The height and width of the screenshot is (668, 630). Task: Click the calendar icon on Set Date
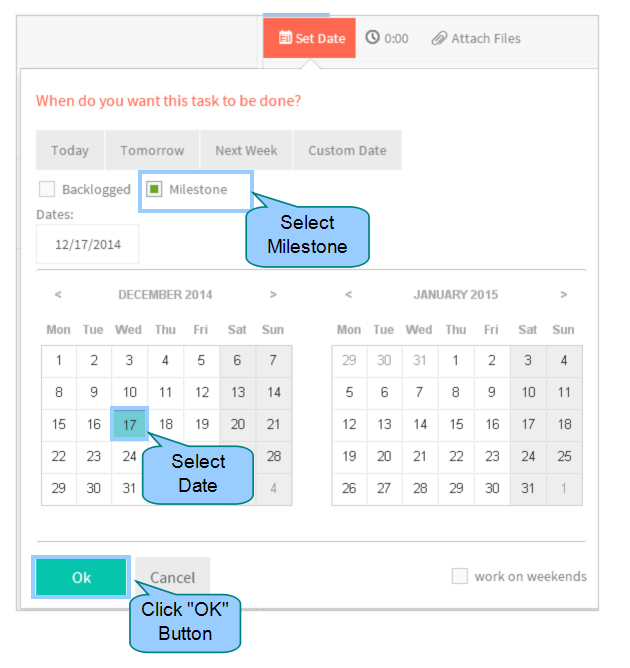pyautogui.click(x=285, y=37)
